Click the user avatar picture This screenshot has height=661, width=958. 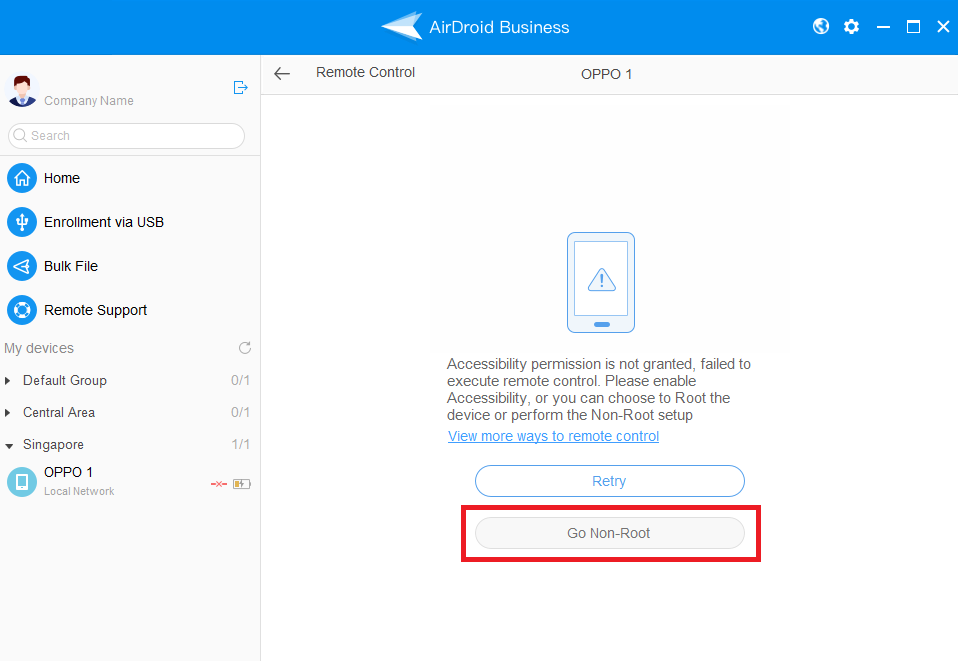pos(22,90)
